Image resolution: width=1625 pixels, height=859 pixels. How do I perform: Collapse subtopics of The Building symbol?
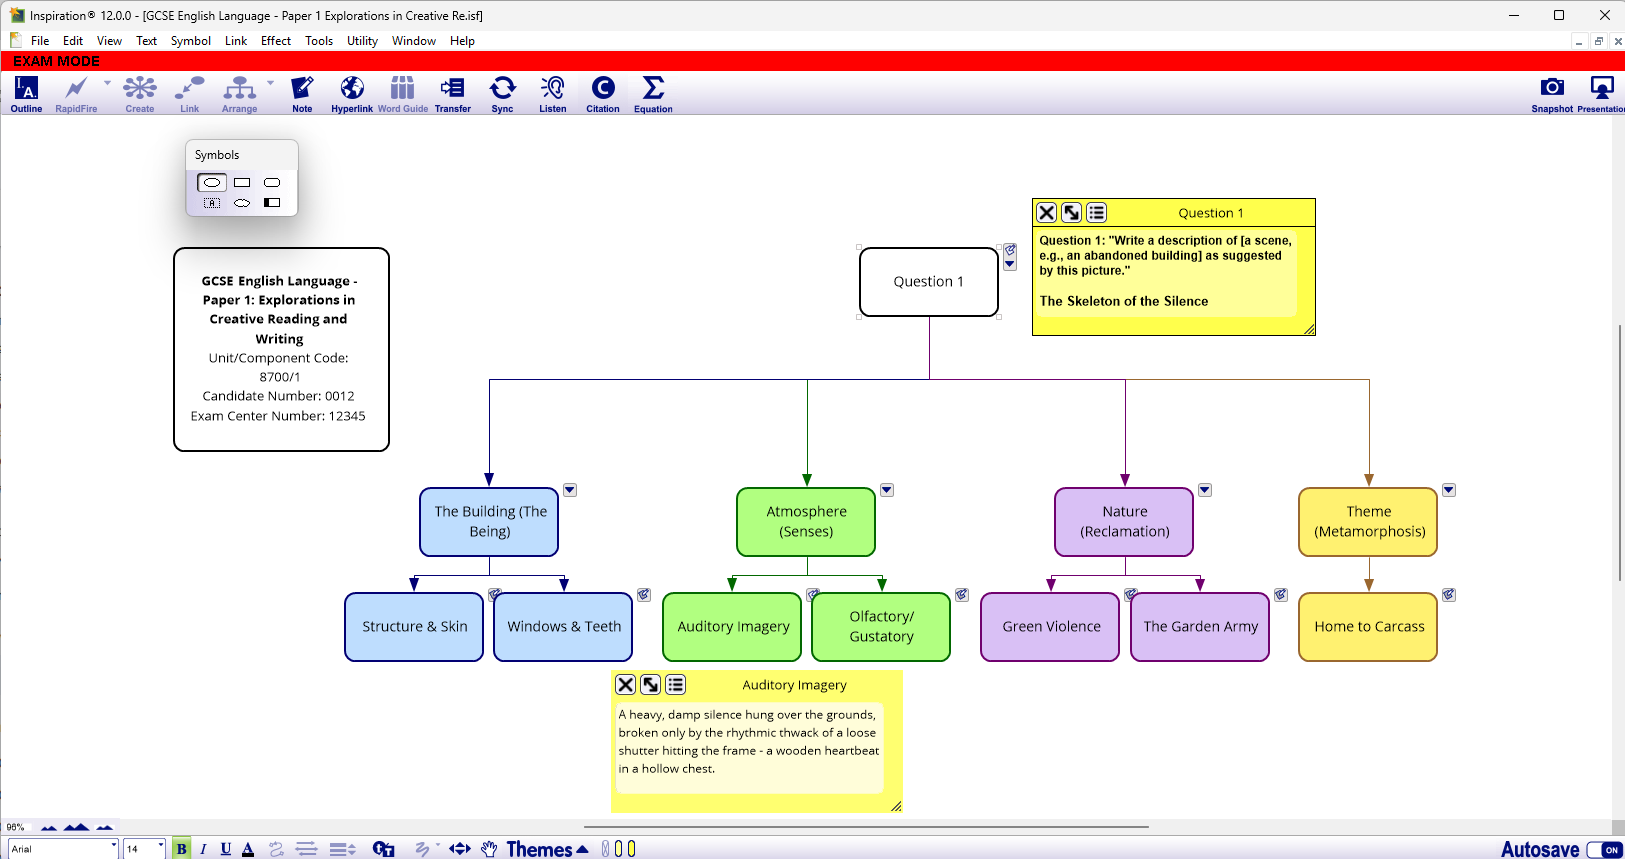(x=570, y=490)
